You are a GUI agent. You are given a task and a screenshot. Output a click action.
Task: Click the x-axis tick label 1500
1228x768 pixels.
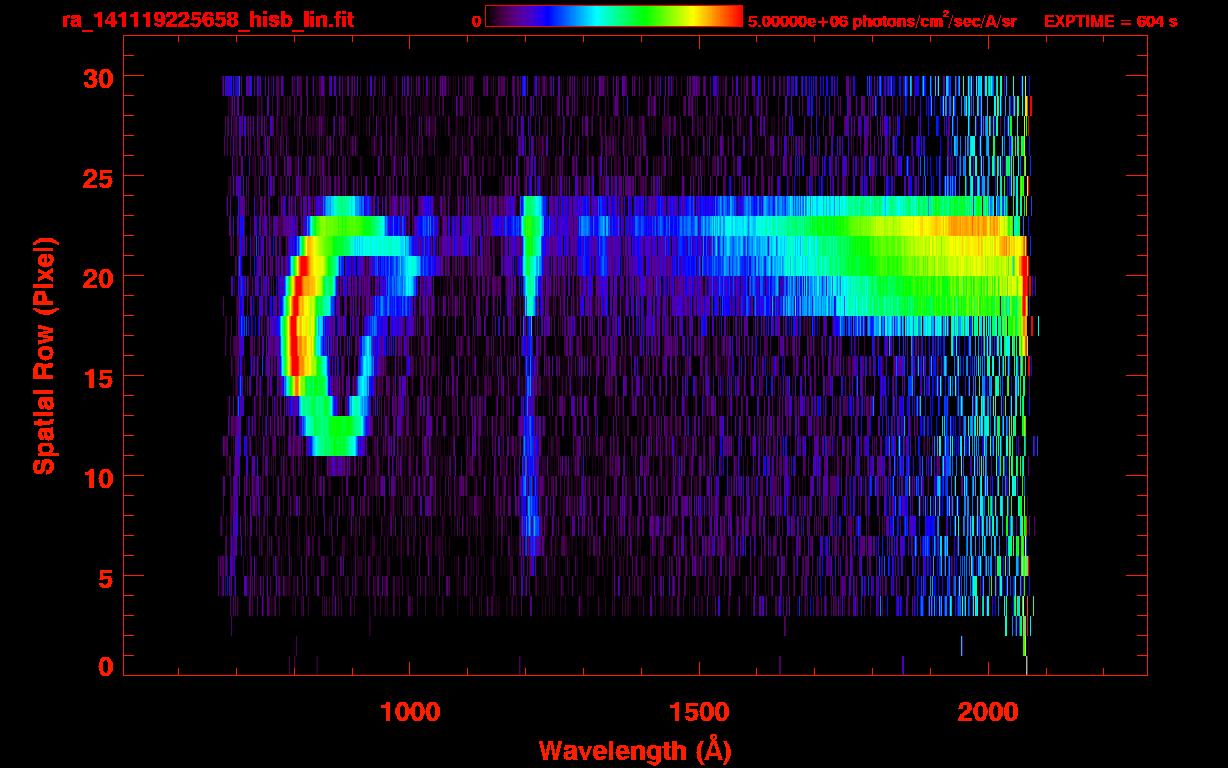(699, 711)
